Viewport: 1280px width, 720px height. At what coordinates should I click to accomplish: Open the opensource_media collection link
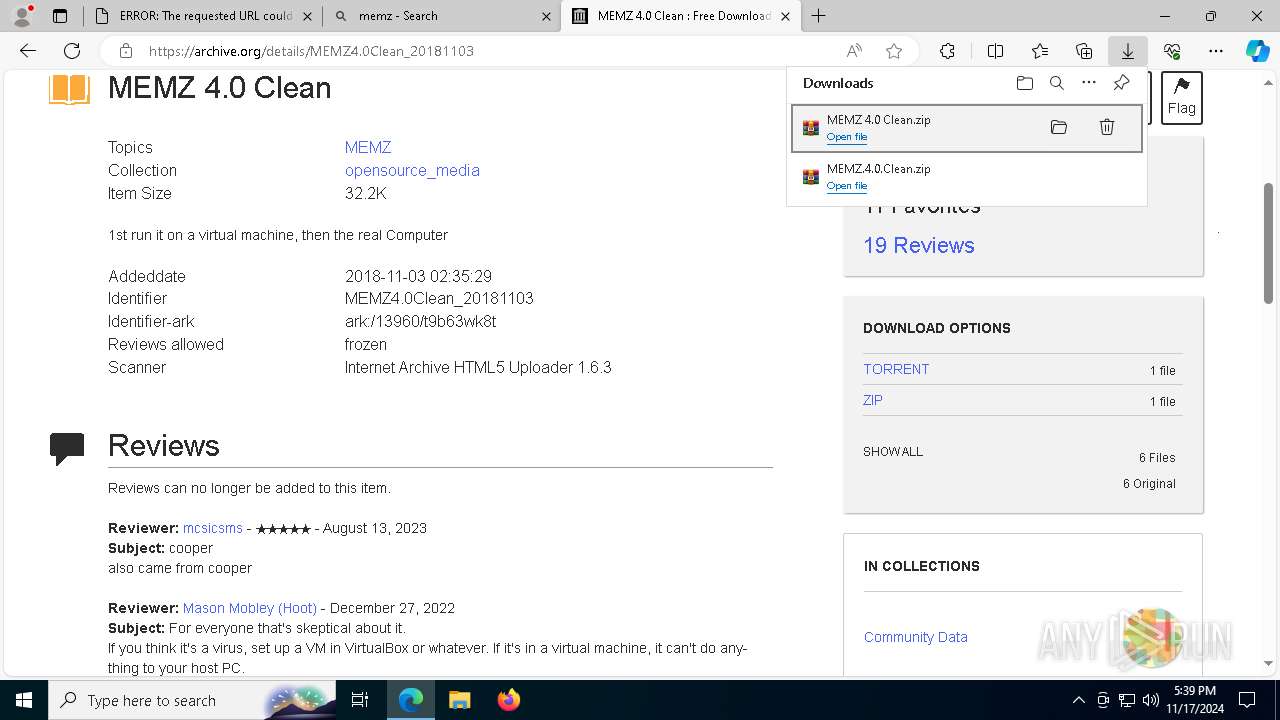[412, 170]
